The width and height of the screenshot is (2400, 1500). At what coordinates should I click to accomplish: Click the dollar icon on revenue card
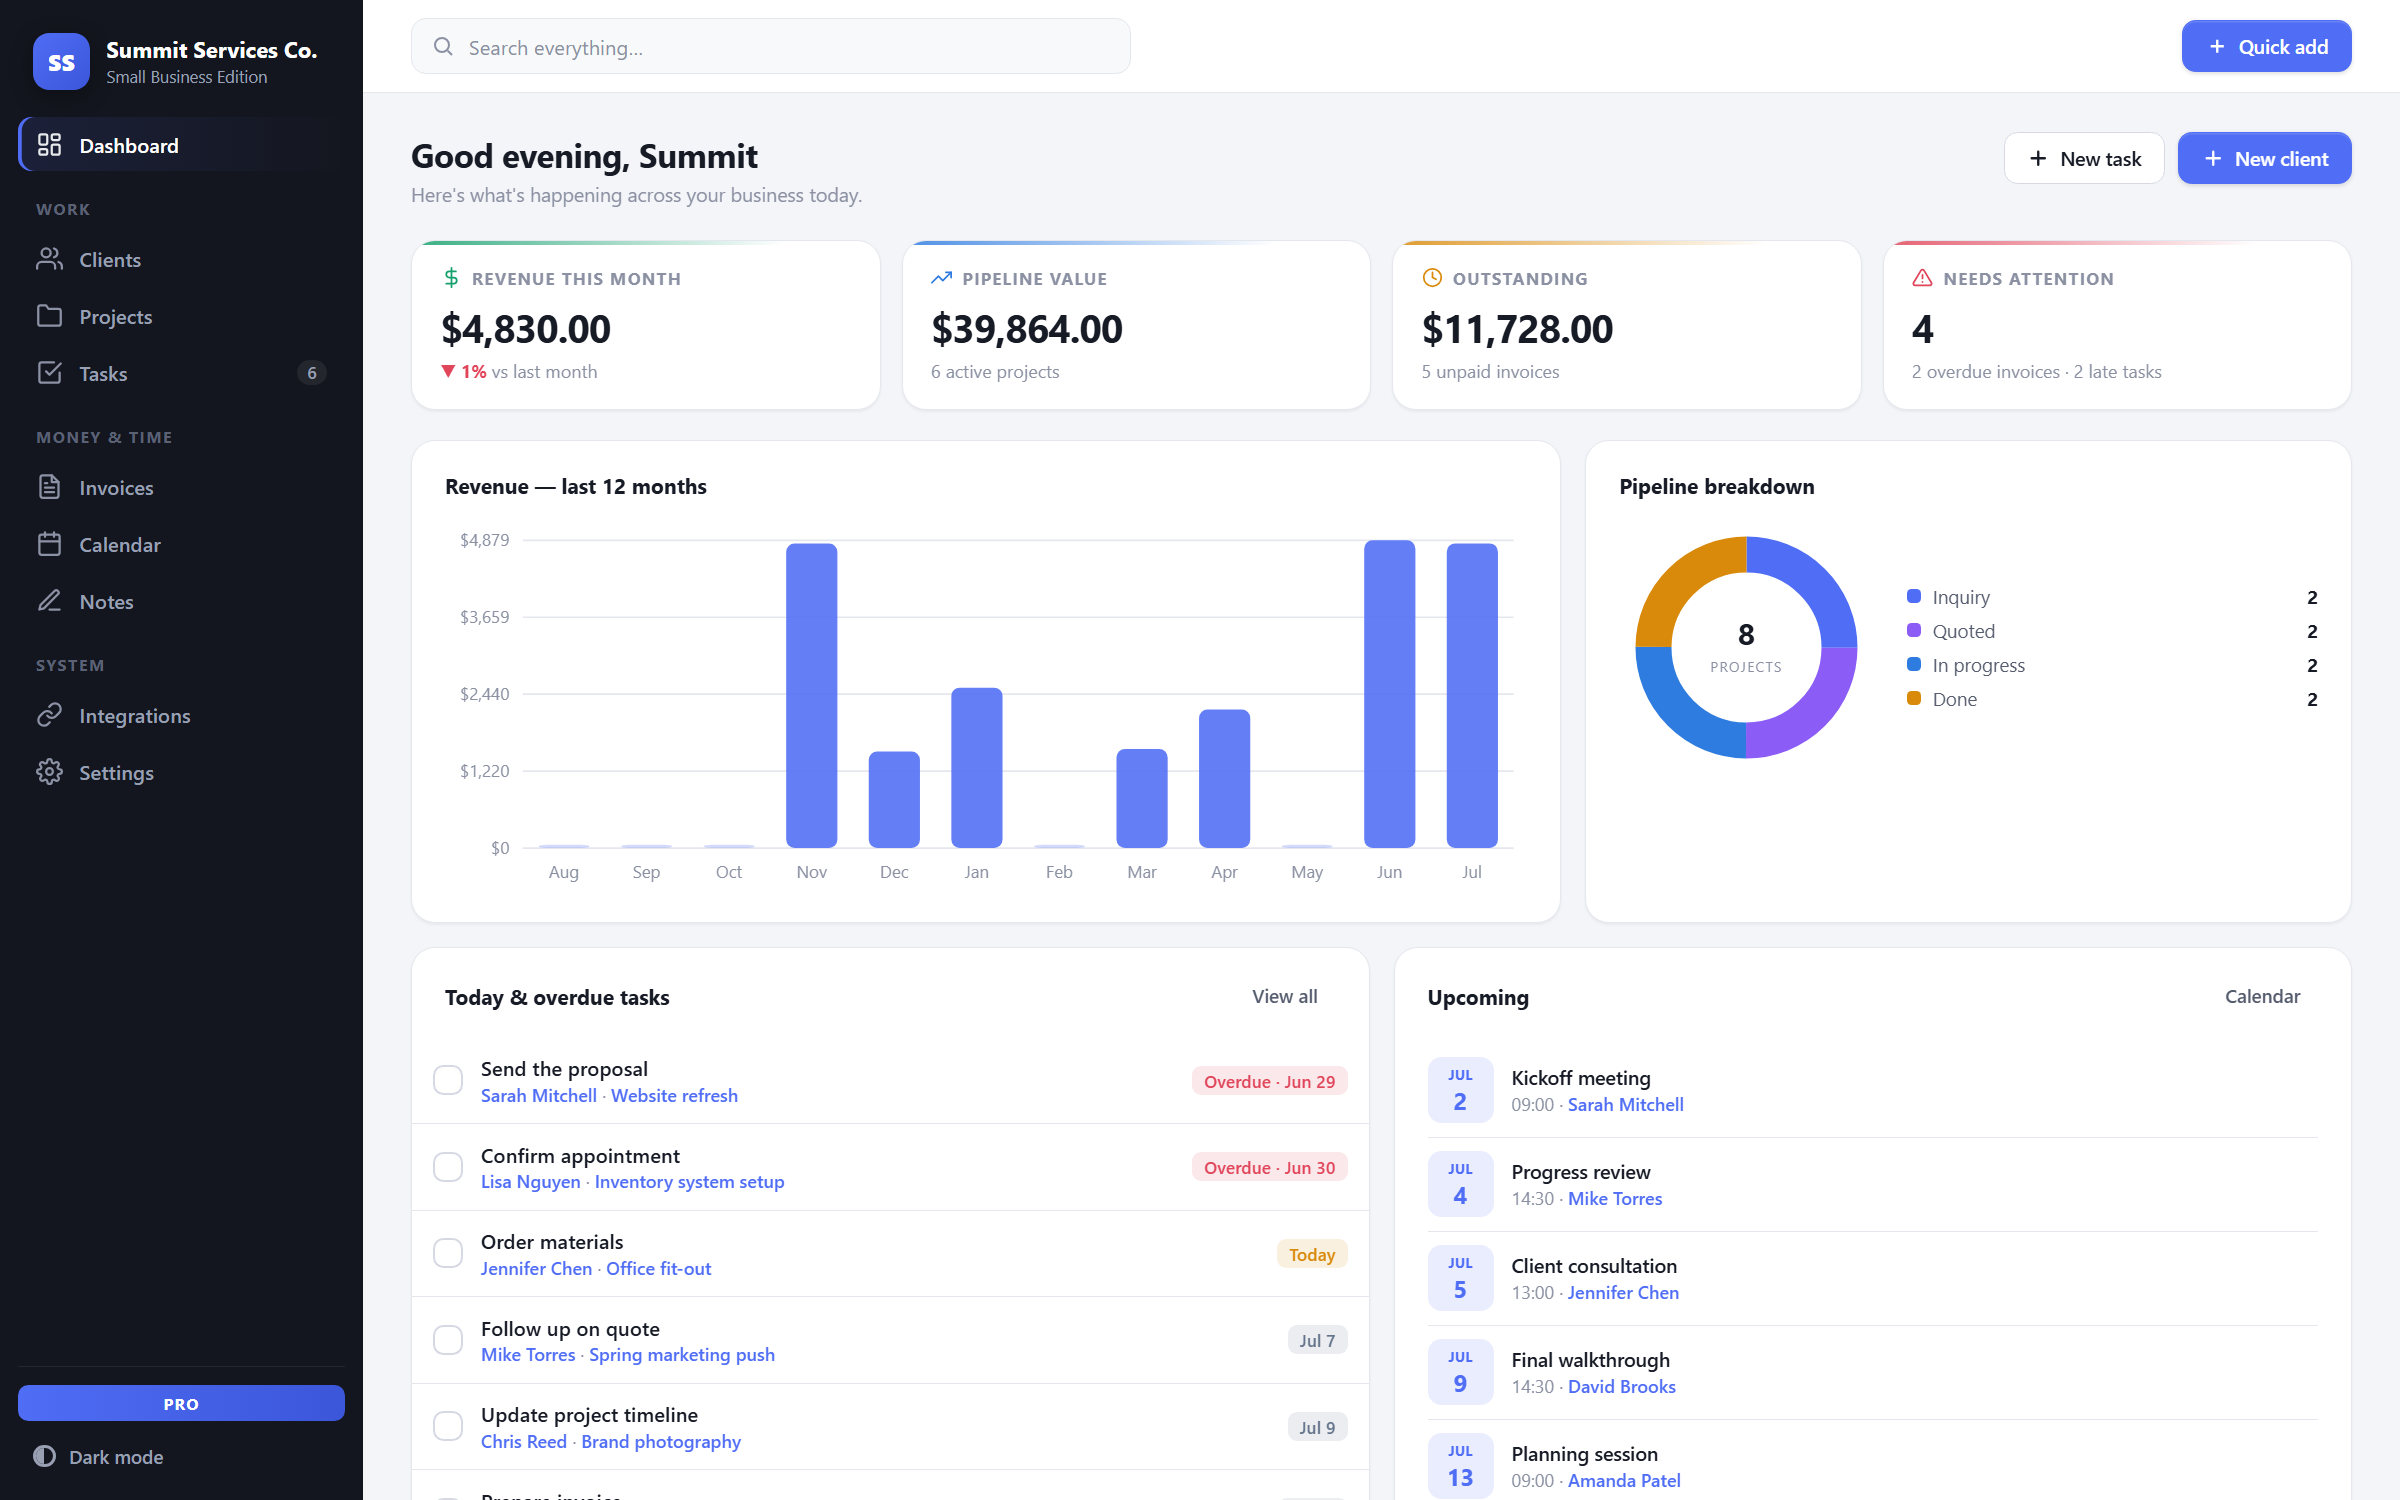coord(451,278)
